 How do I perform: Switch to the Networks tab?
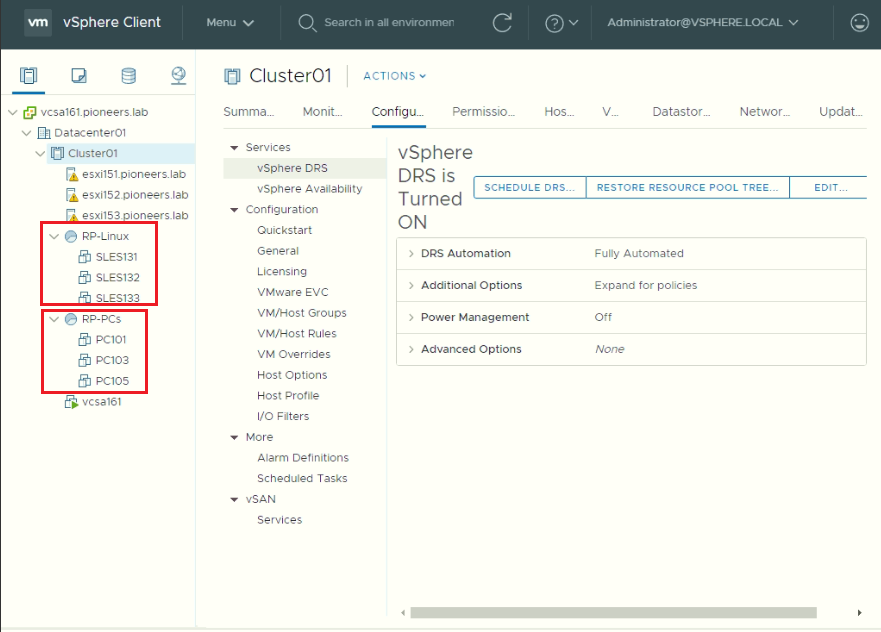765,112
